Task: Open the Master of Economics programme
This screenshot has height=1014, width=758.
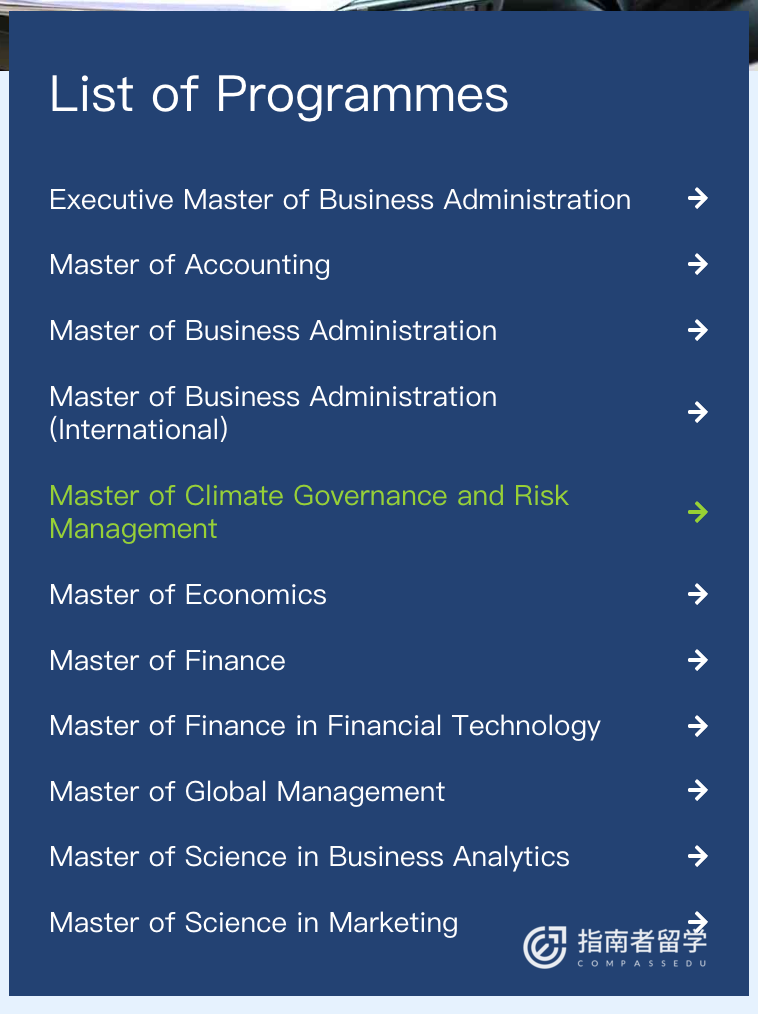Action: 188,594
